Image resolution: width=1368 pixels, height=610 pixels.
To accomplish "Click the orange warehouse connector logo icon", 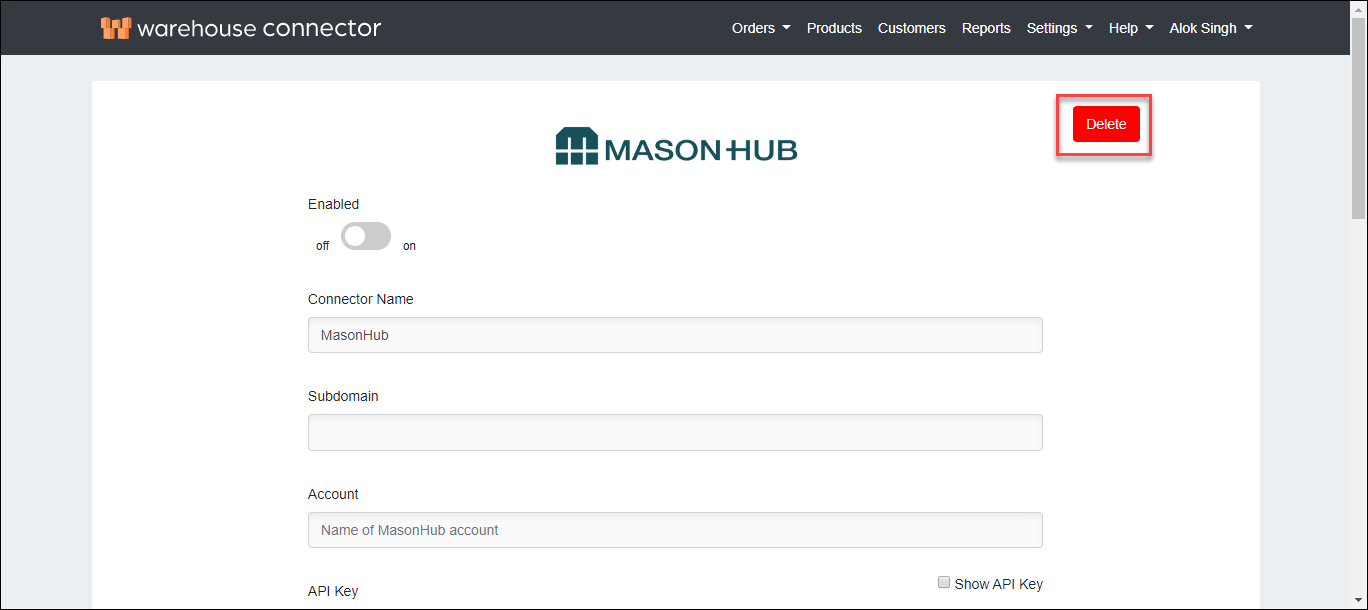I will (x=116, y=28).
